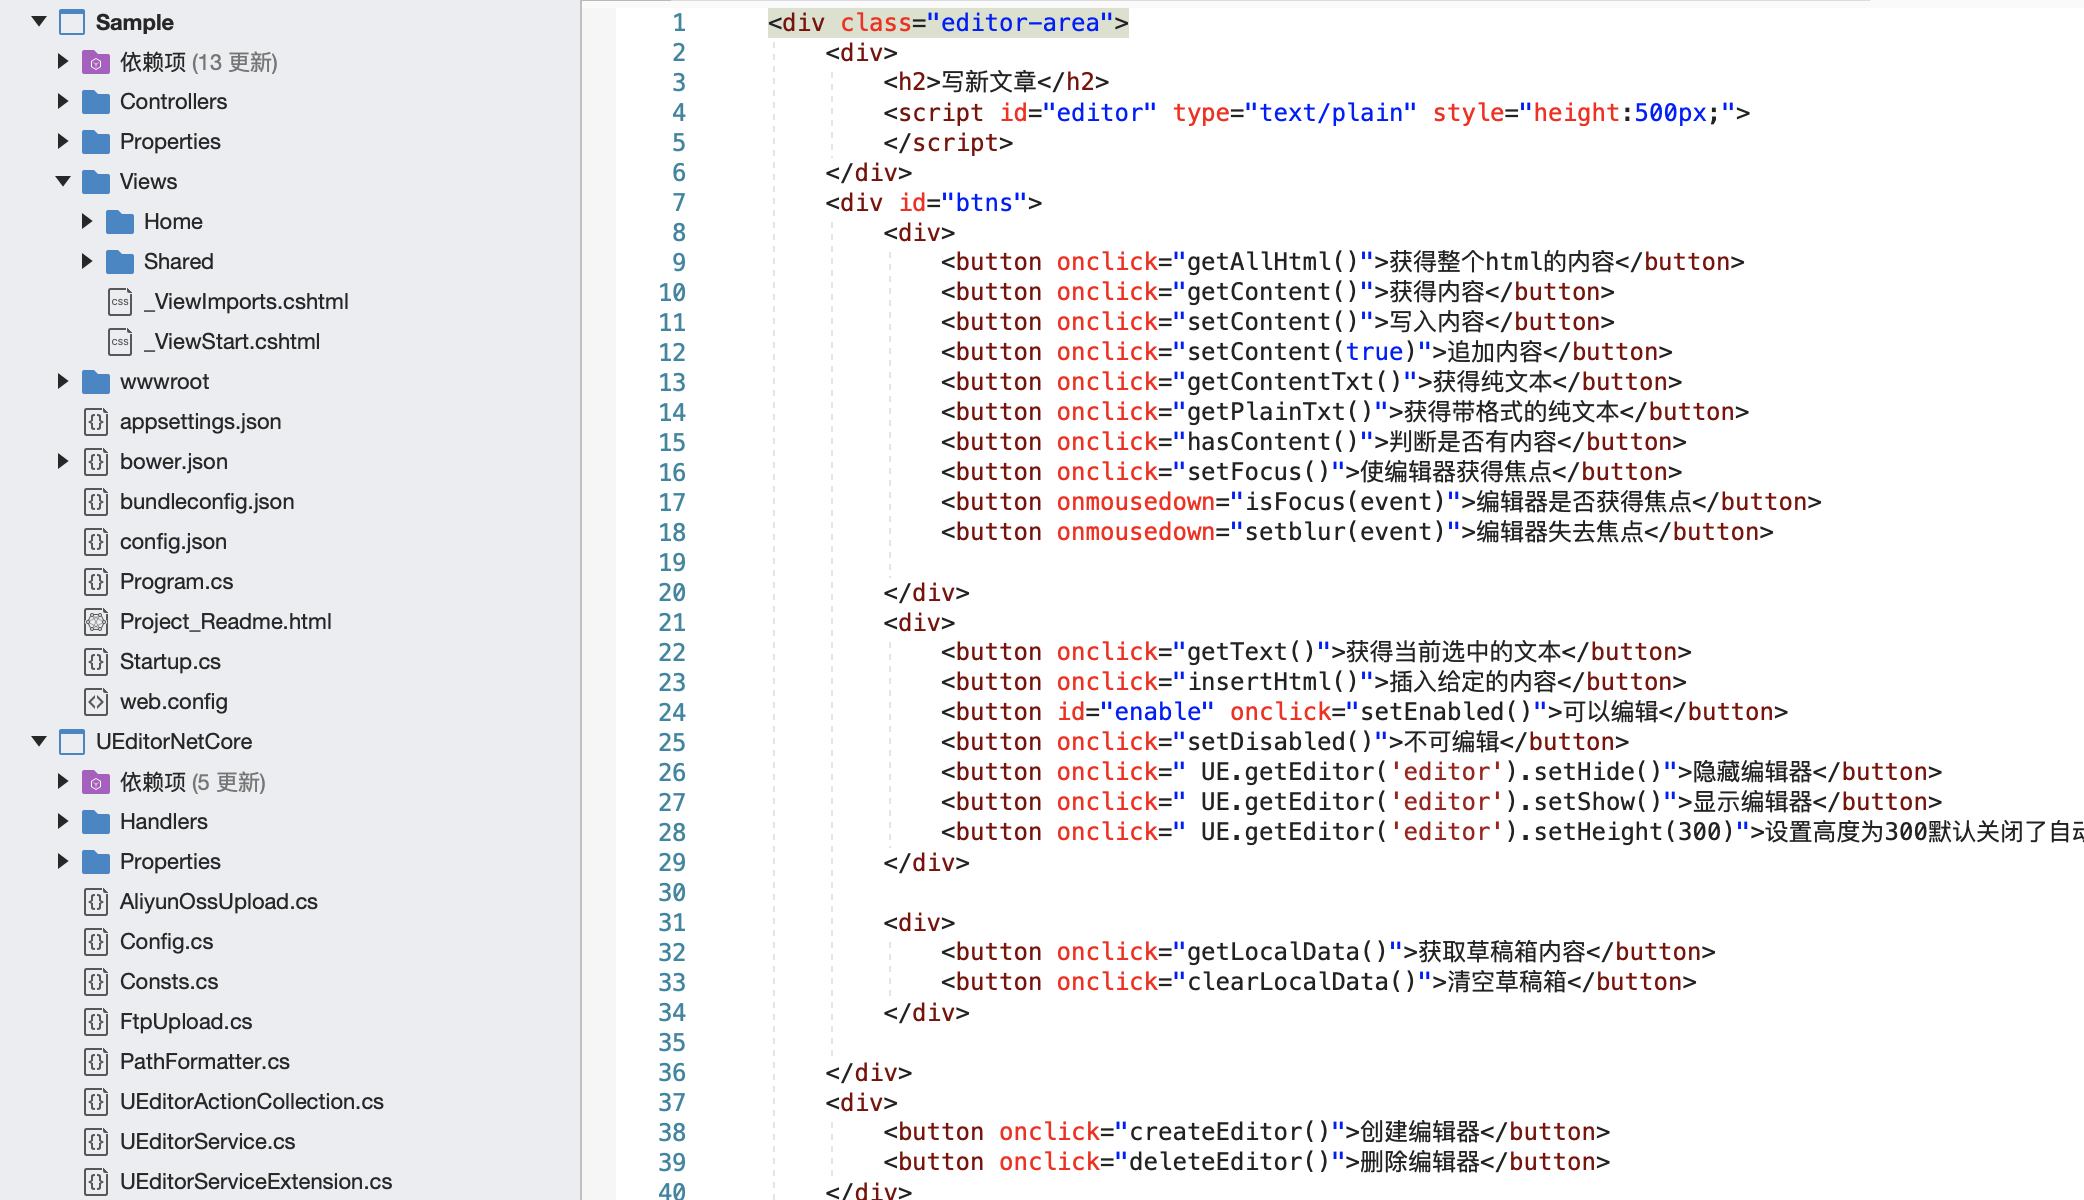Screen dimensions: 2084x1200
Task: Click the _ViewStart.cshtml file icon
Action: coord(120,342)
